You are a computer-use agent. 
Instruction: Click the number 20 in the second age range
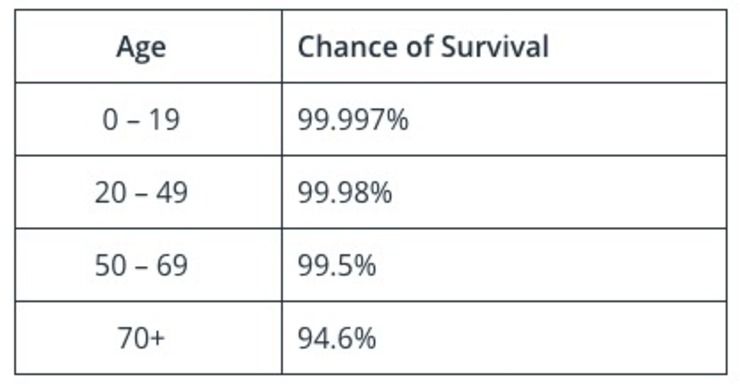tap(110, 192)
